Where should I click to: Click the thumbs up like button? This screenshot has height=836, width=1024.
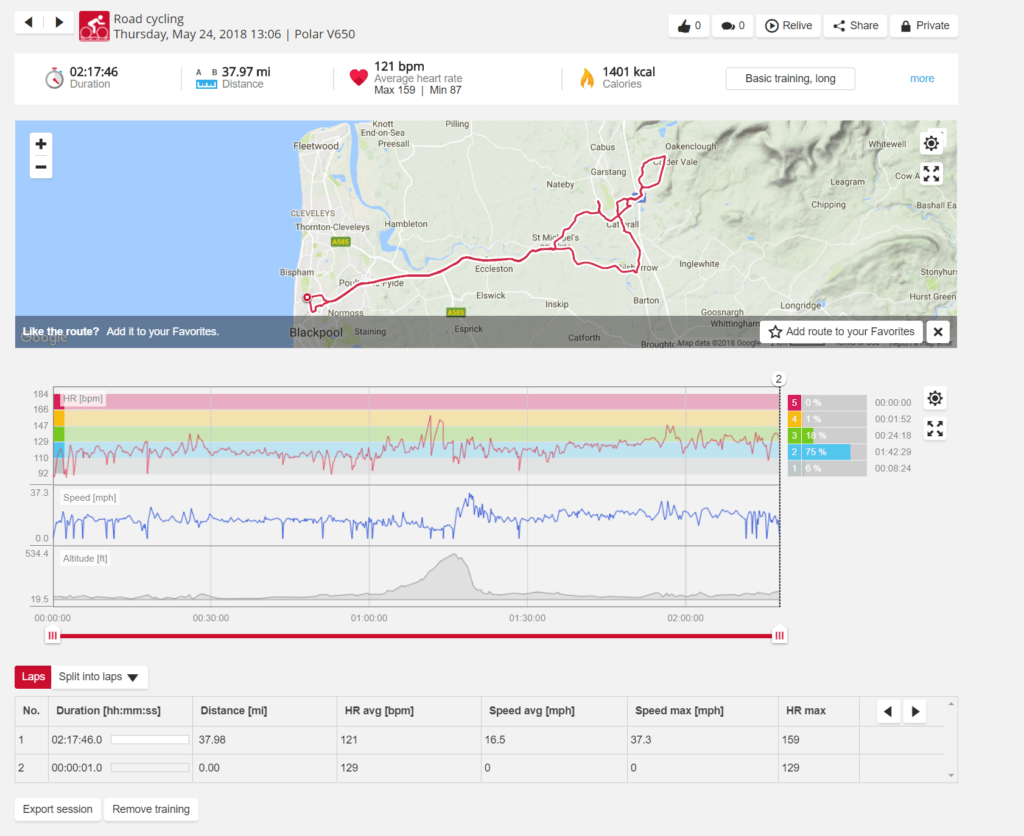[x=689, y=26]
